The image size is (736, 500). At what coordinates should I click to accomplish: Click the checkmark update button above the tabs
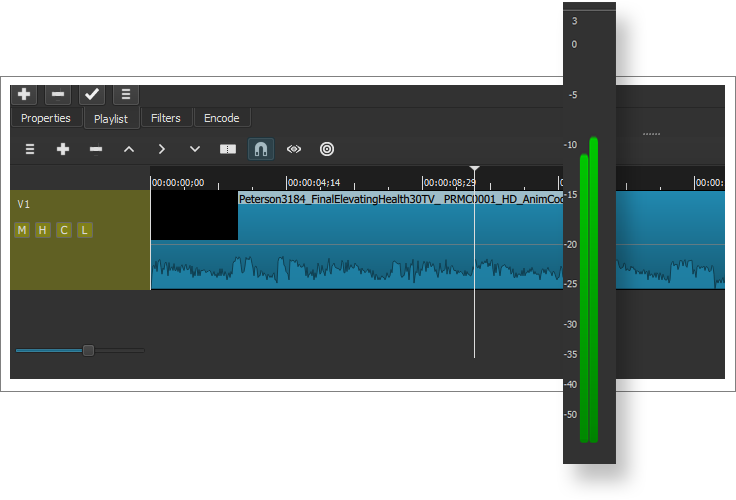click(92, 94)
